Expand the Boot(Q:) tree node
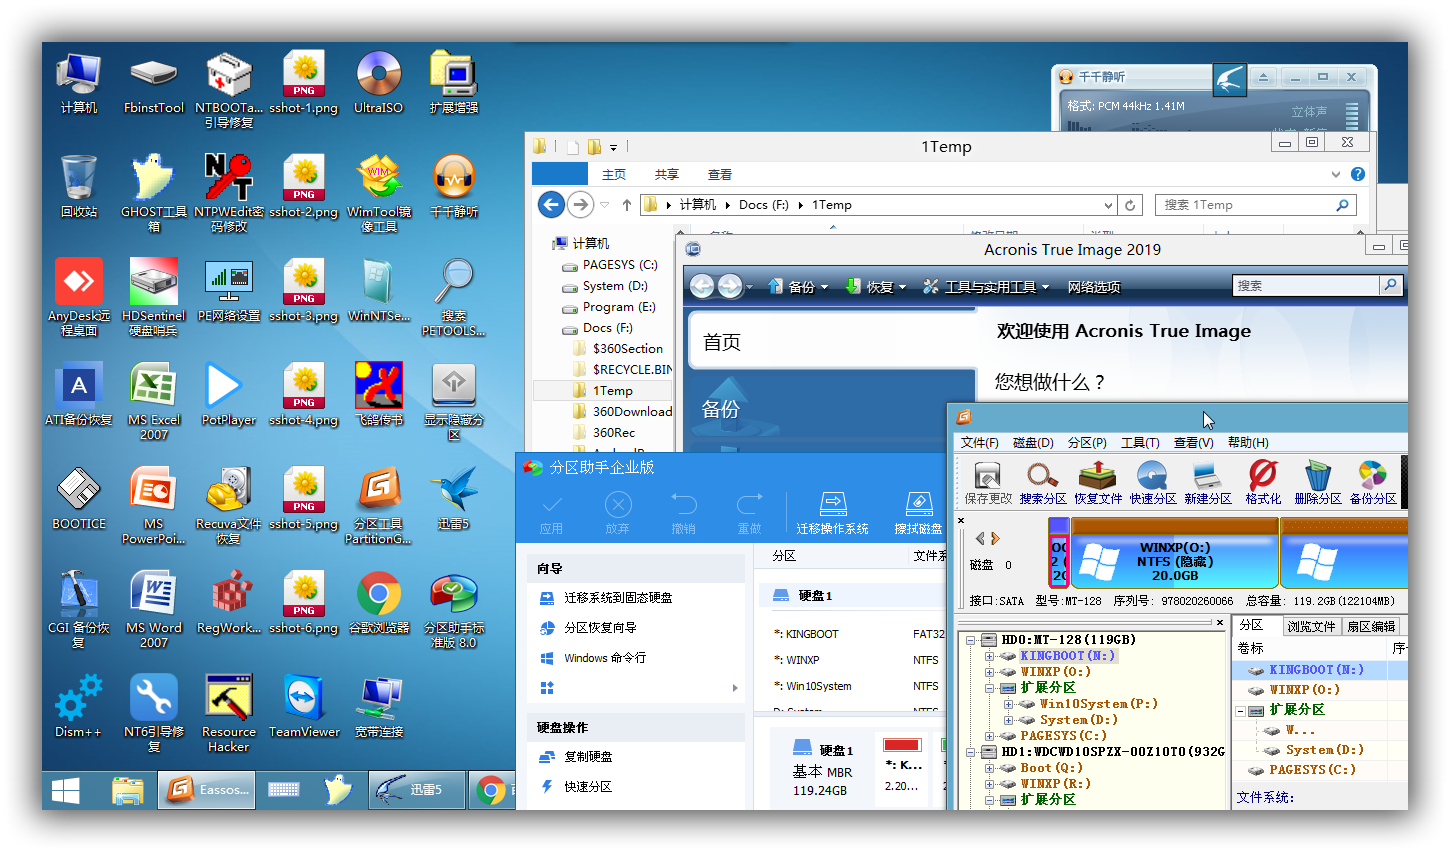The image size is (1450, 852). click(x=989, y=768)
